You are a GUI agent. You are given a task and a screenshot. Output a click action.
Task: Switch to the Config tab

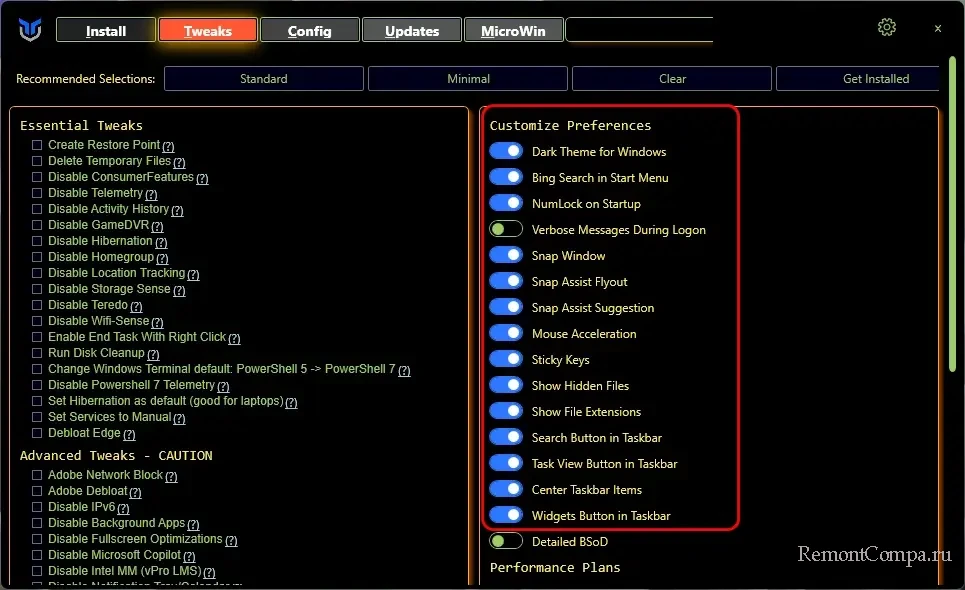tap(310, 31)
